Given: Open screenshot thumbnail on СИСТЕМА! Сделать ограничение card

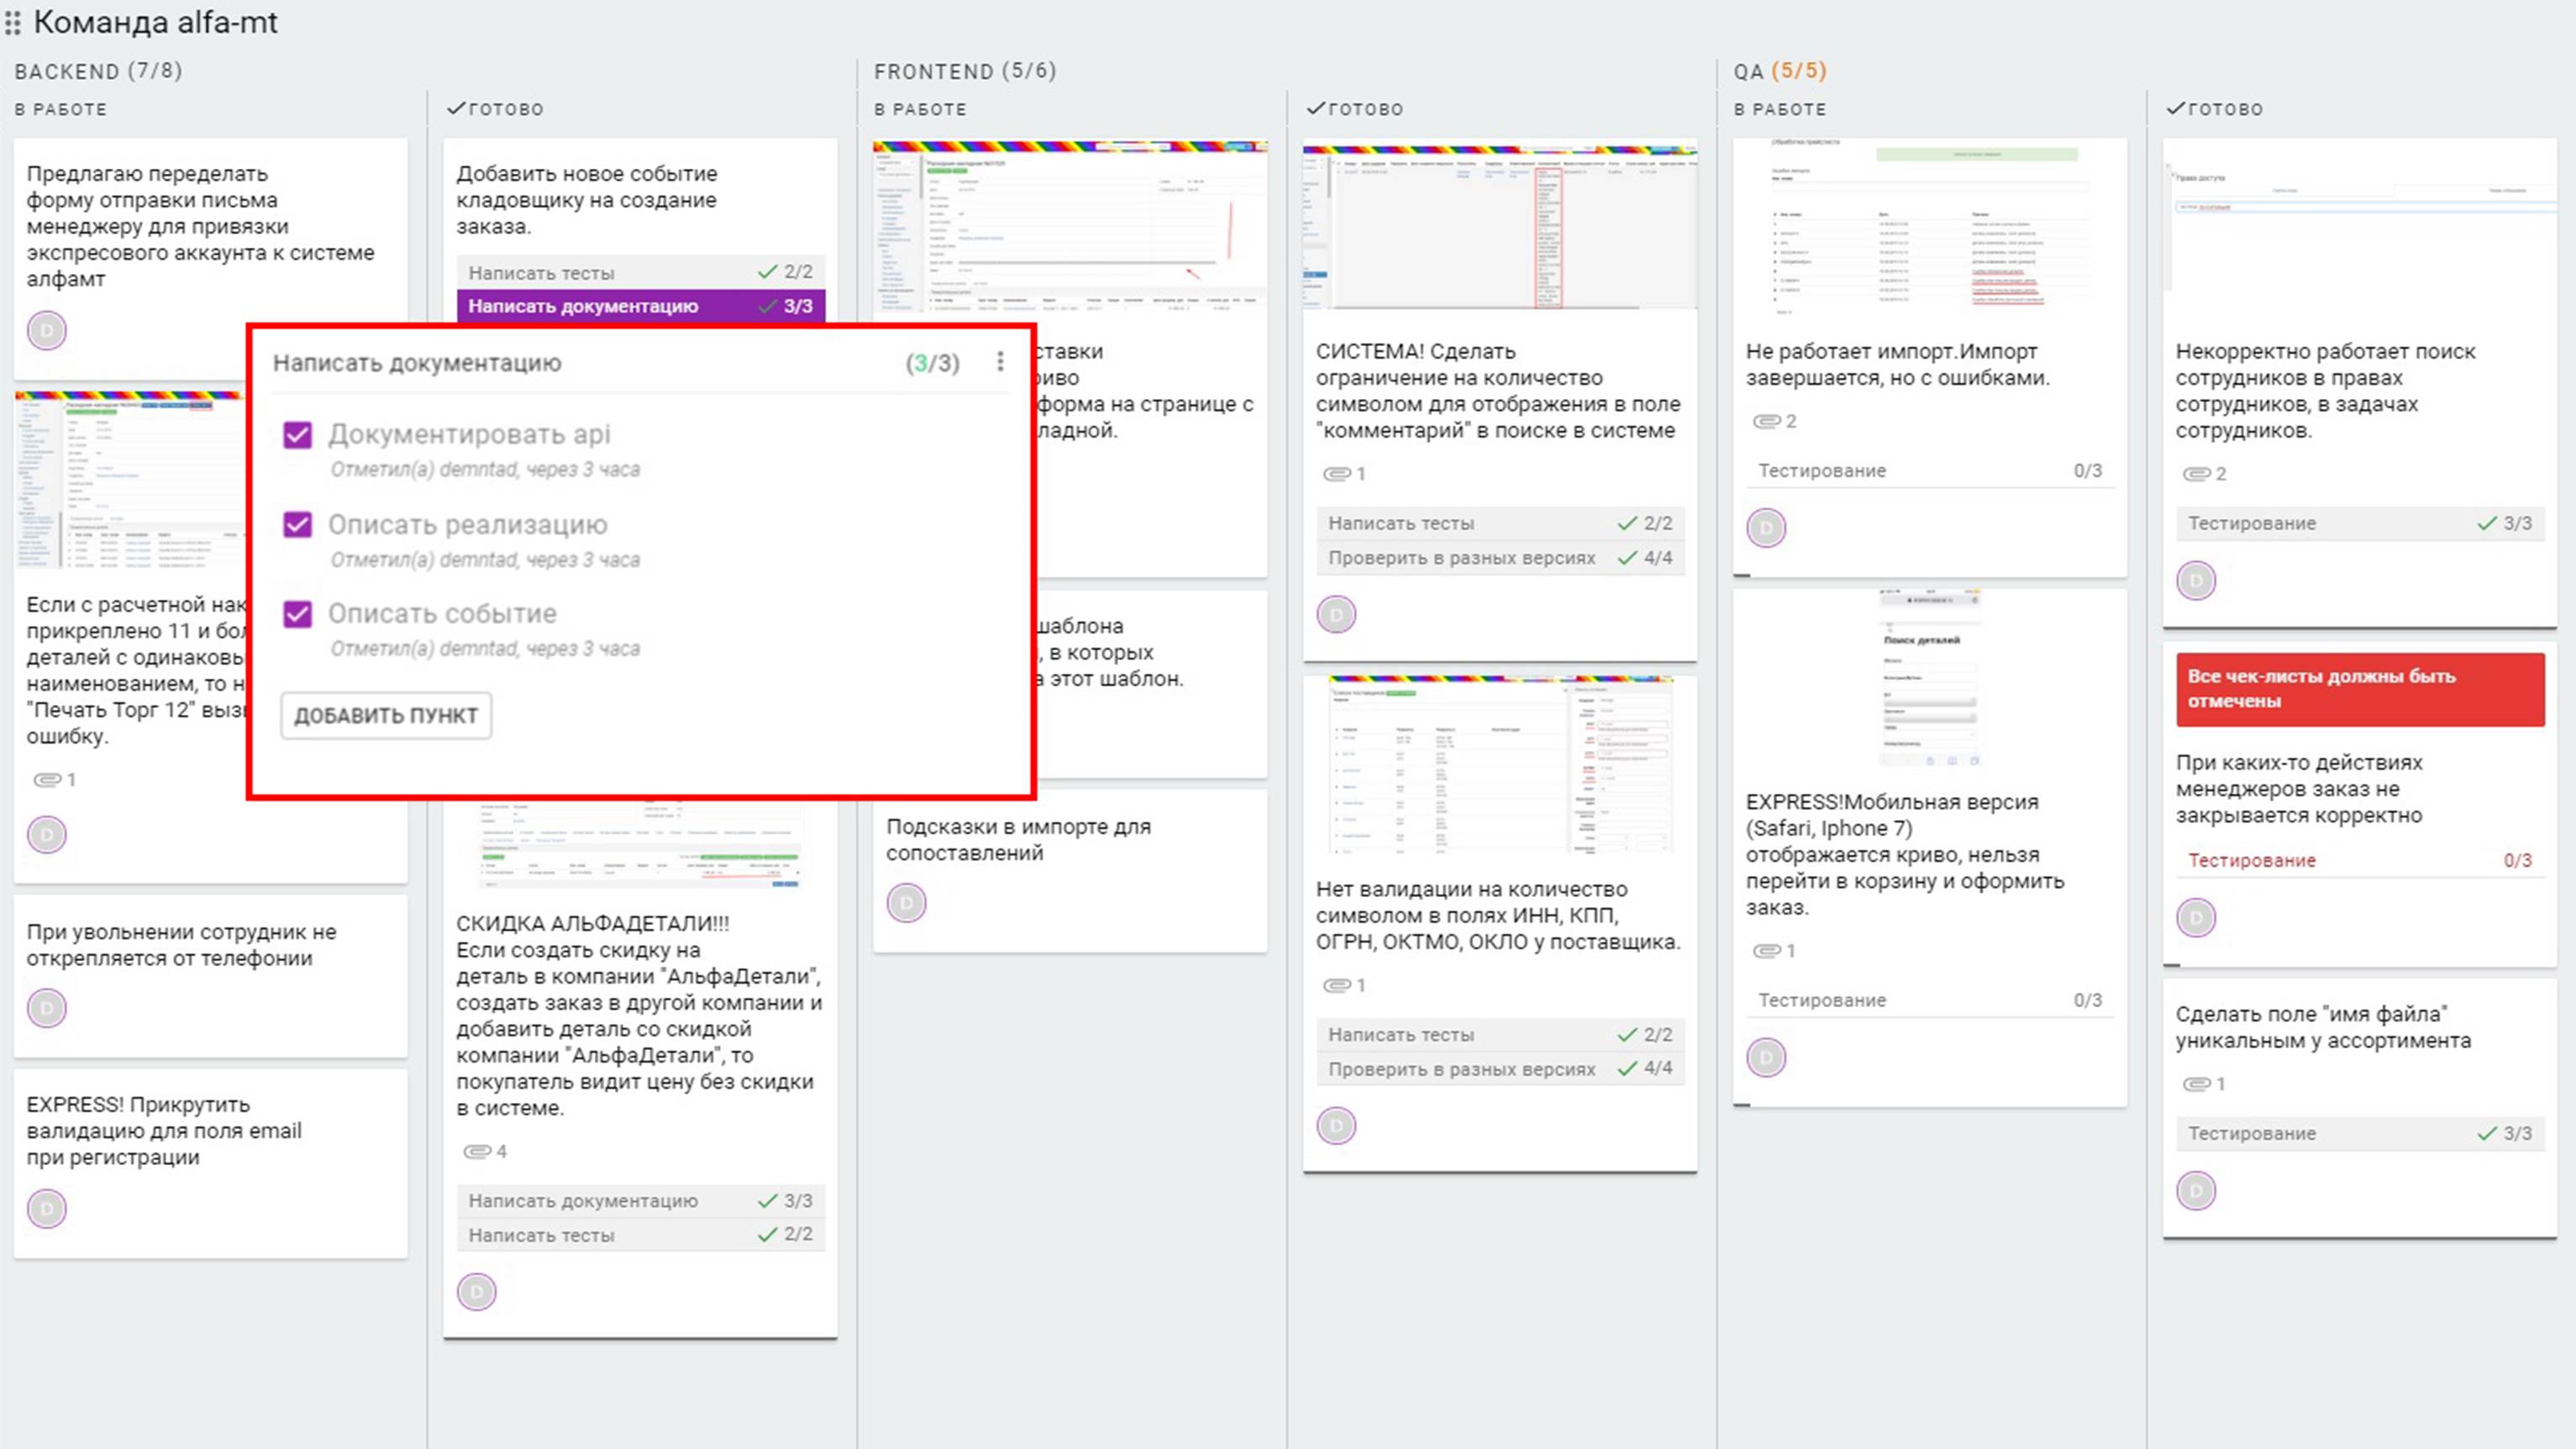Looking at the screenshot, I should 1499,225.
